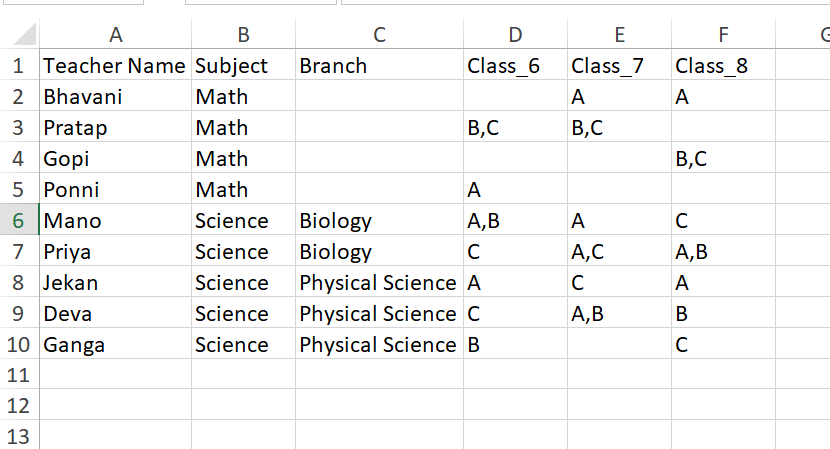Select the cell containing Ponni
The height and width of the screenshot is (449, 830).
[x=115, y=190]
